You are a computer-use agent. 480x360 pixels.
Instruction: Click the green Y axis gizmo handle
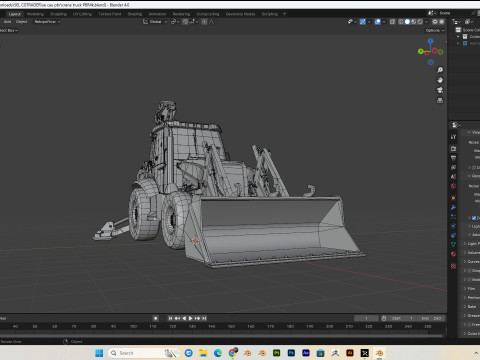pyautogui.click(x=421, y=51)
